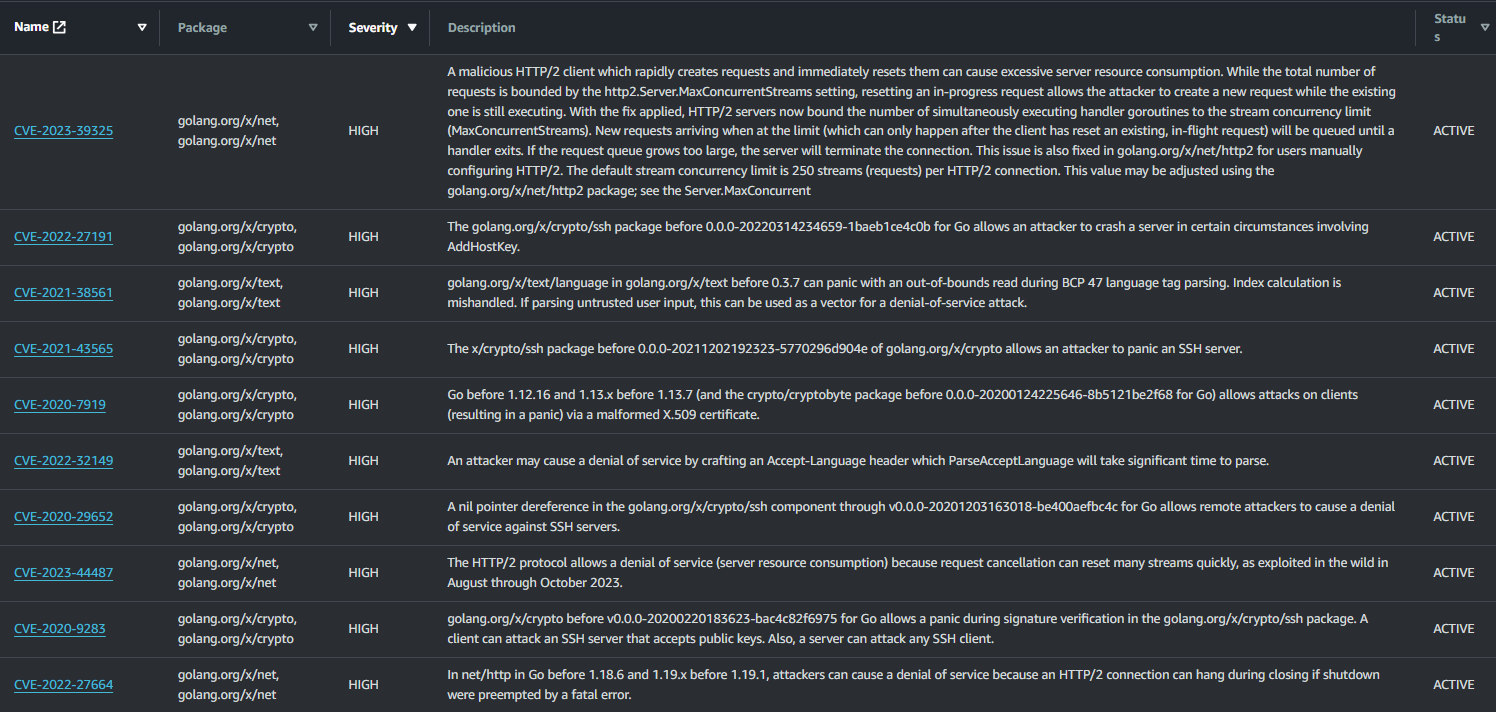Viewport: 1496px width, 712px height.
Task: Click the Package column header label
Action: coord(202,28)
